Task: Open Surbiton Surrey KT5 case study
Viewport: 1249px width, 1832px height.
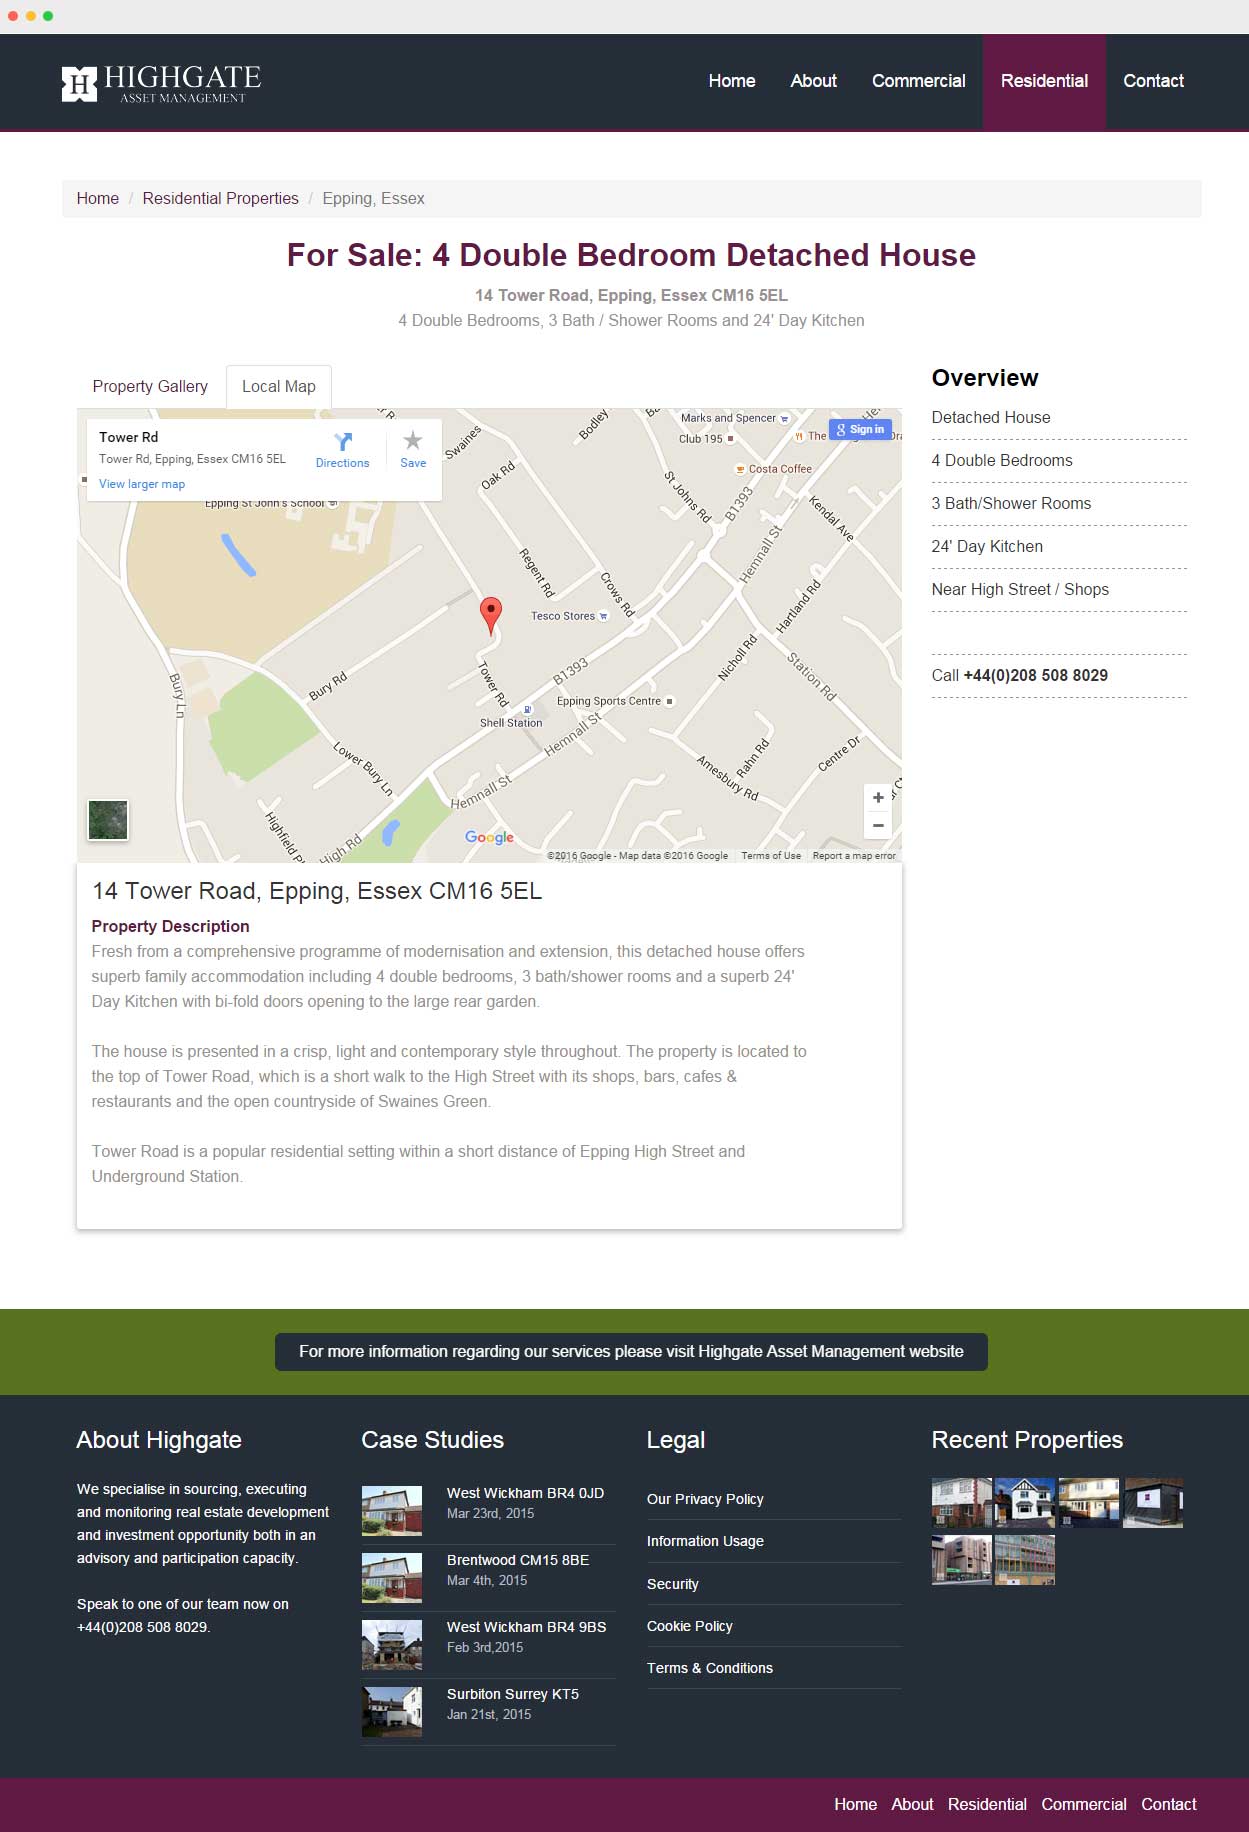Action: [x=513, y=1694]
